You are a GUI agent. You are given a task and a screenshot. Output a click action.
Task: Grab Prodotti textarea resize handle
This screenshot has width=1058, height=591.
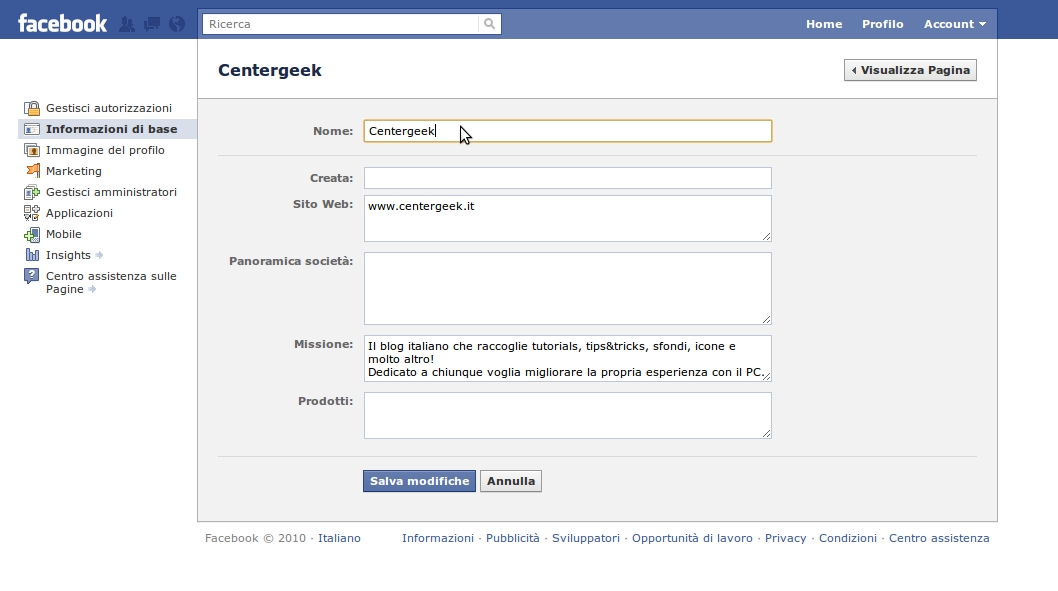point(767,433)
